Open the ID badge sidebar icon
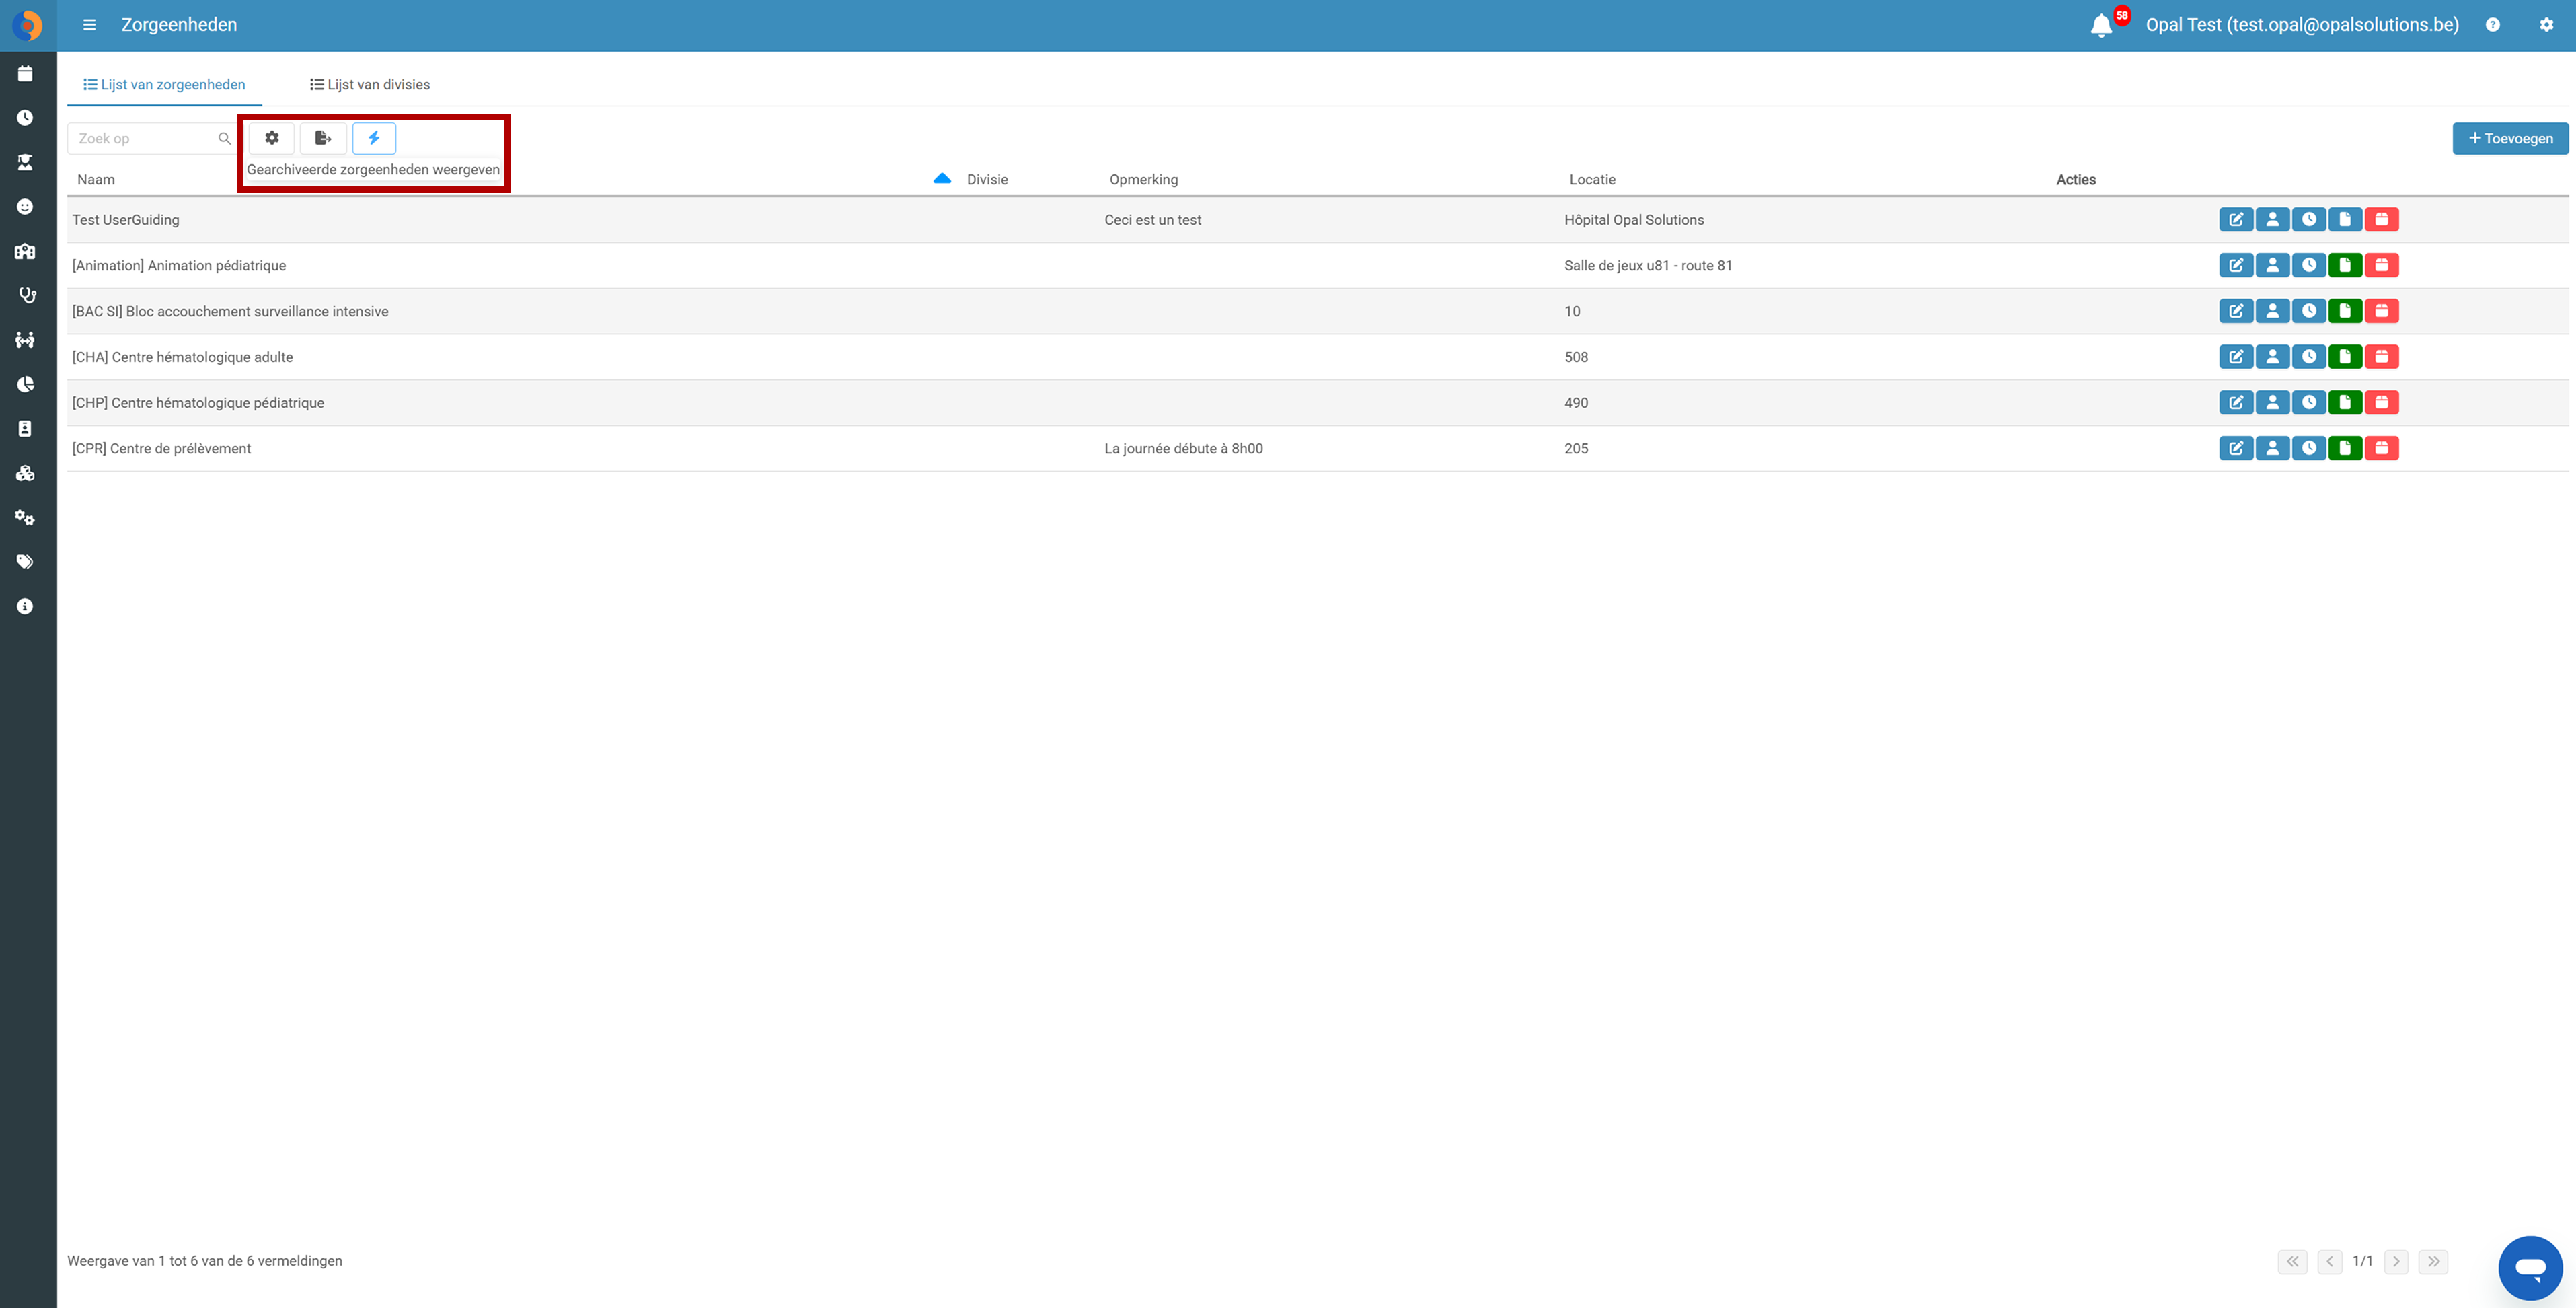The height and width of the screenshot is (1308, 2576). click(25, 429)
